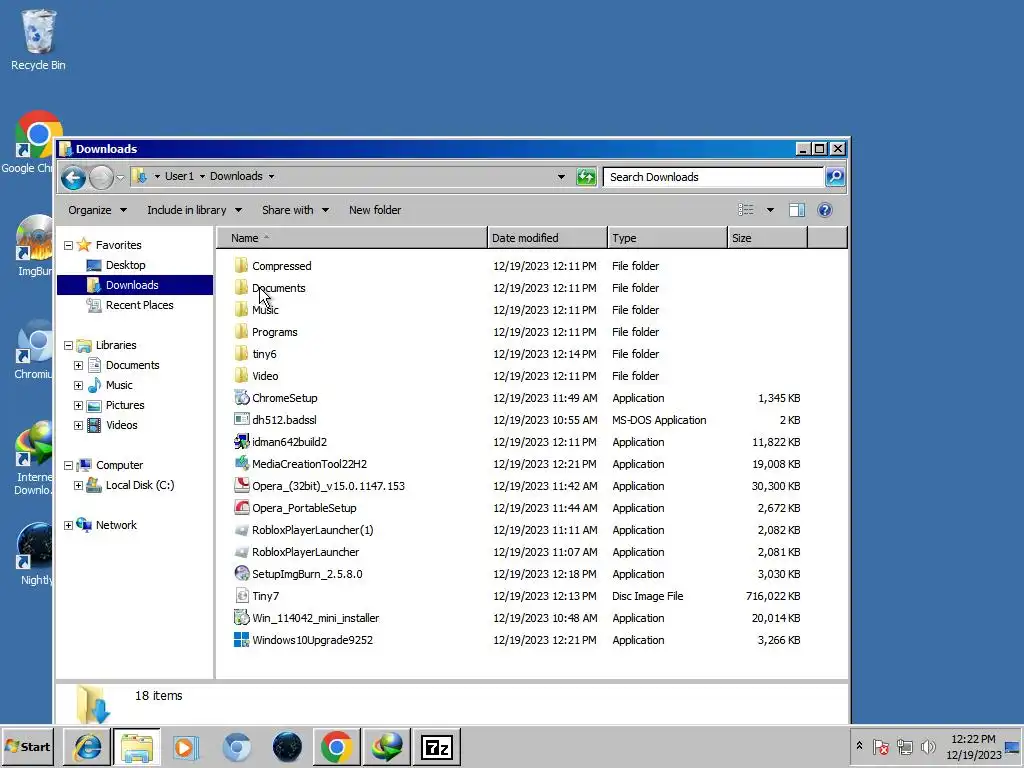
Task: Click the green Refresh button in address bar
Action: pos(586,177)
